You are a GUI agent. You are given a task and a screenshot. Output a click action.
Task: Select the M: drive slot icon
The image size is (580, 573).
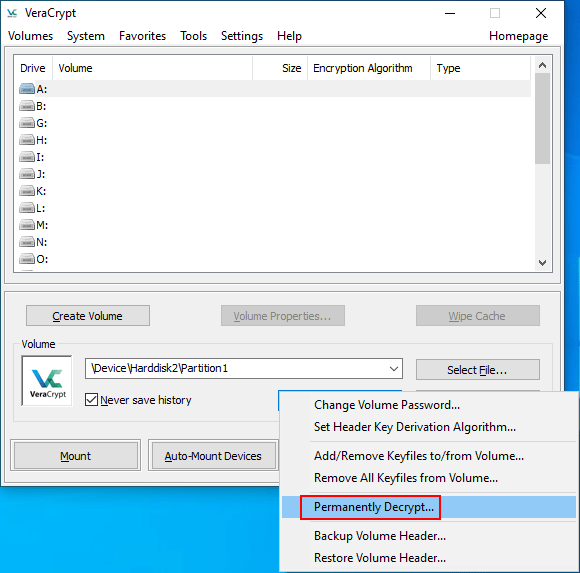pyautogui.click(x=27, y=225)
